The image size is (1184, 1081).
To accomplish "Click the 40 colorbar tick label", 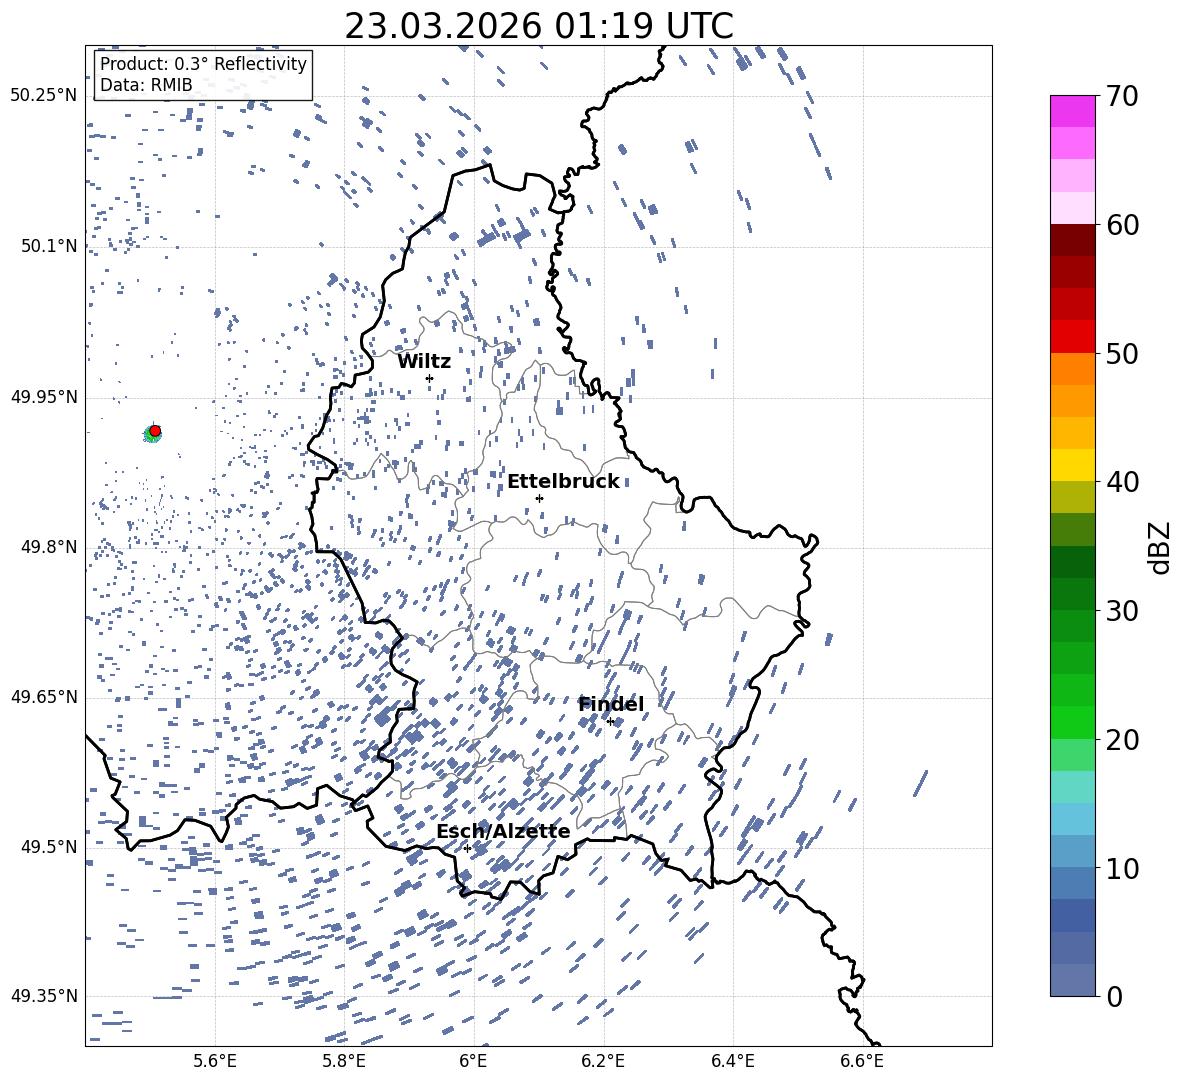I will (x=1122, y=482).
